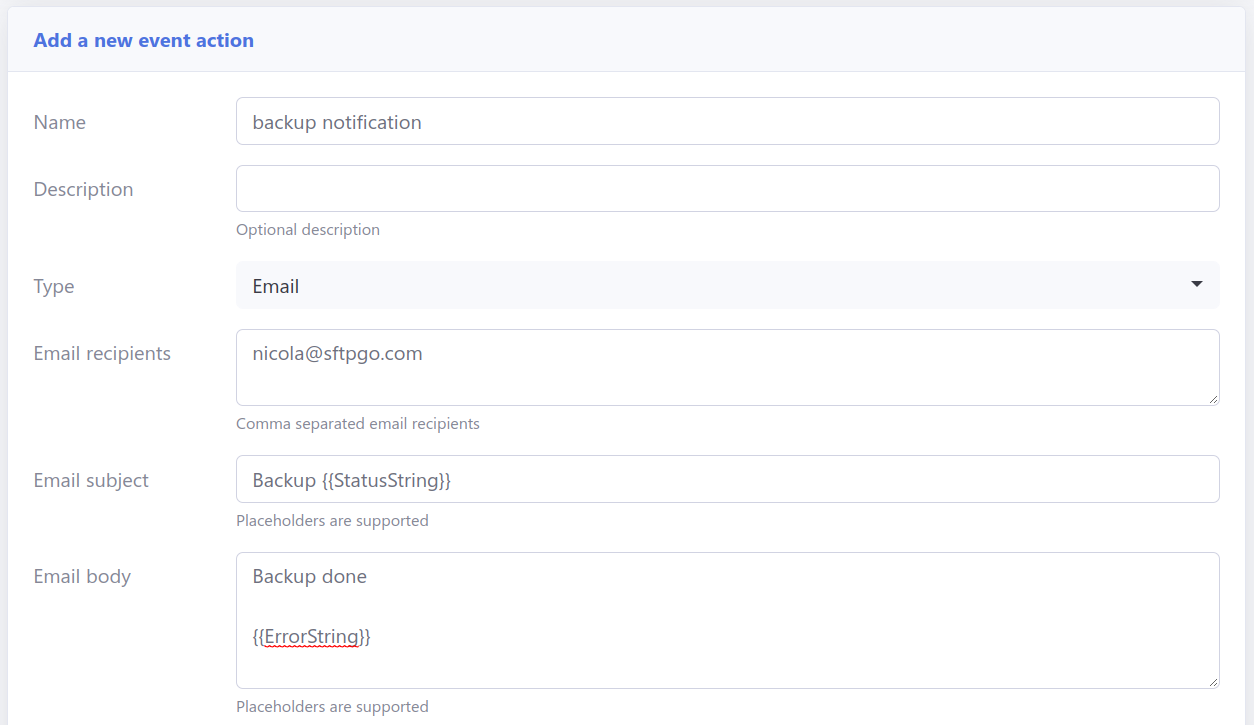Open the Type dropdown caret icon
This screenshot has width=1254, height=725.
[x=1196, y=285]
